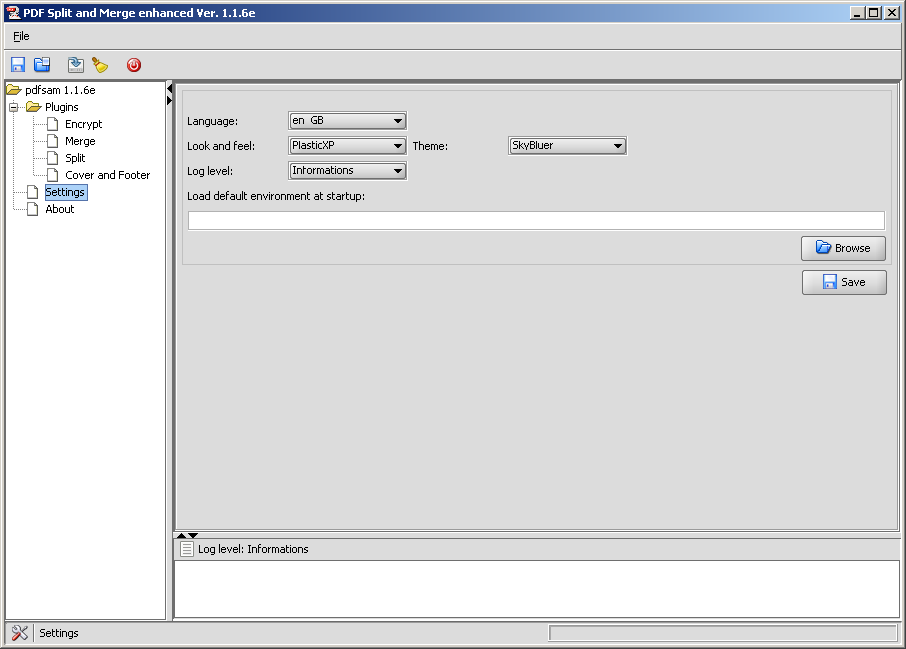906x649 pixels.
Task: Click the 'Settings' text in the status bar
Action: (59, 633)
